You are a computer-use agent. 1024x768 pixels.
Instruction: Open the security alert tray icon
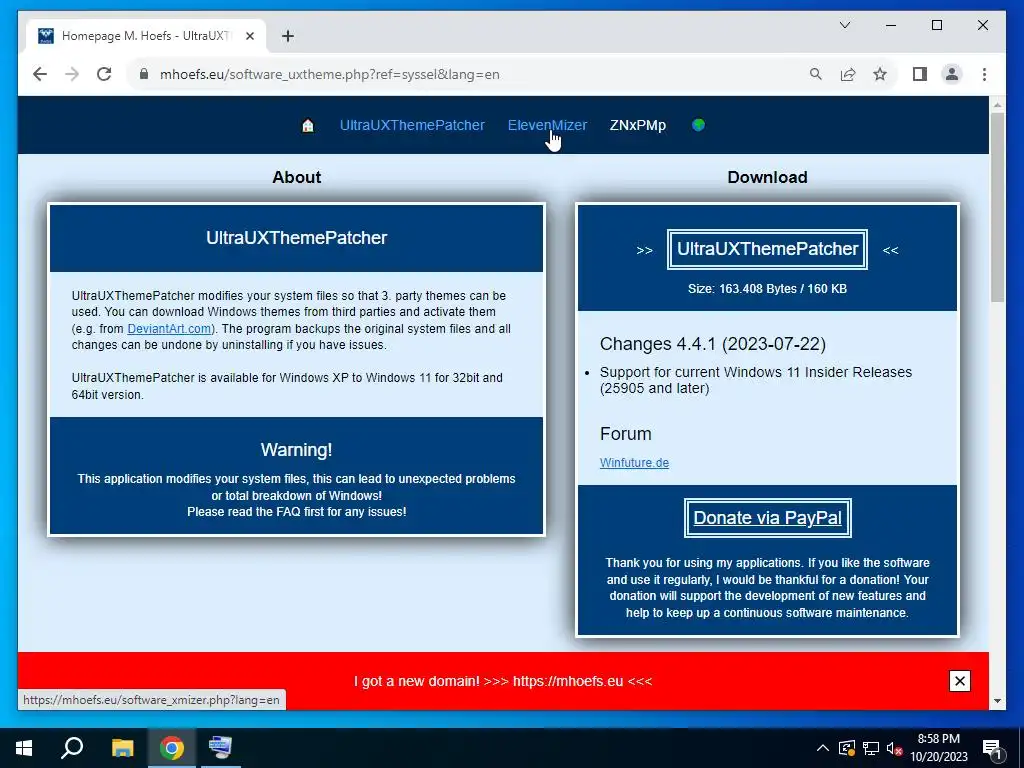pos(847,748)
